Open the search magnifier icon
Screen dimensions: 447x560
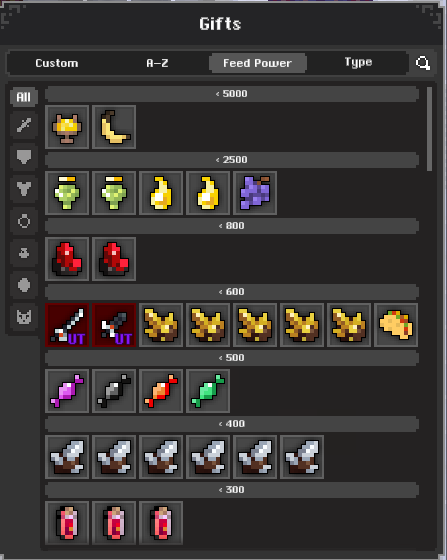423,63
